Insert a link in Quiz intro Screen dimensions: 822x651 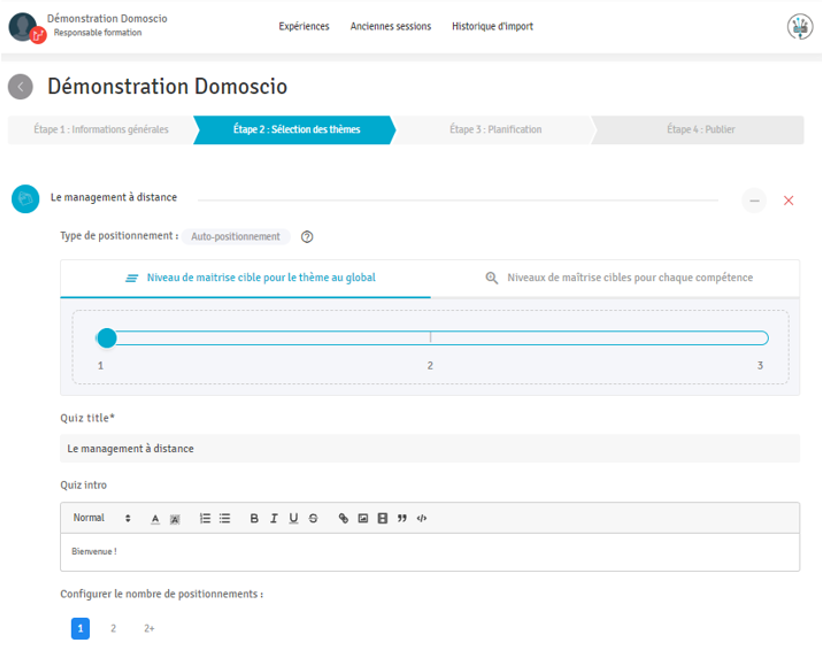343,518
